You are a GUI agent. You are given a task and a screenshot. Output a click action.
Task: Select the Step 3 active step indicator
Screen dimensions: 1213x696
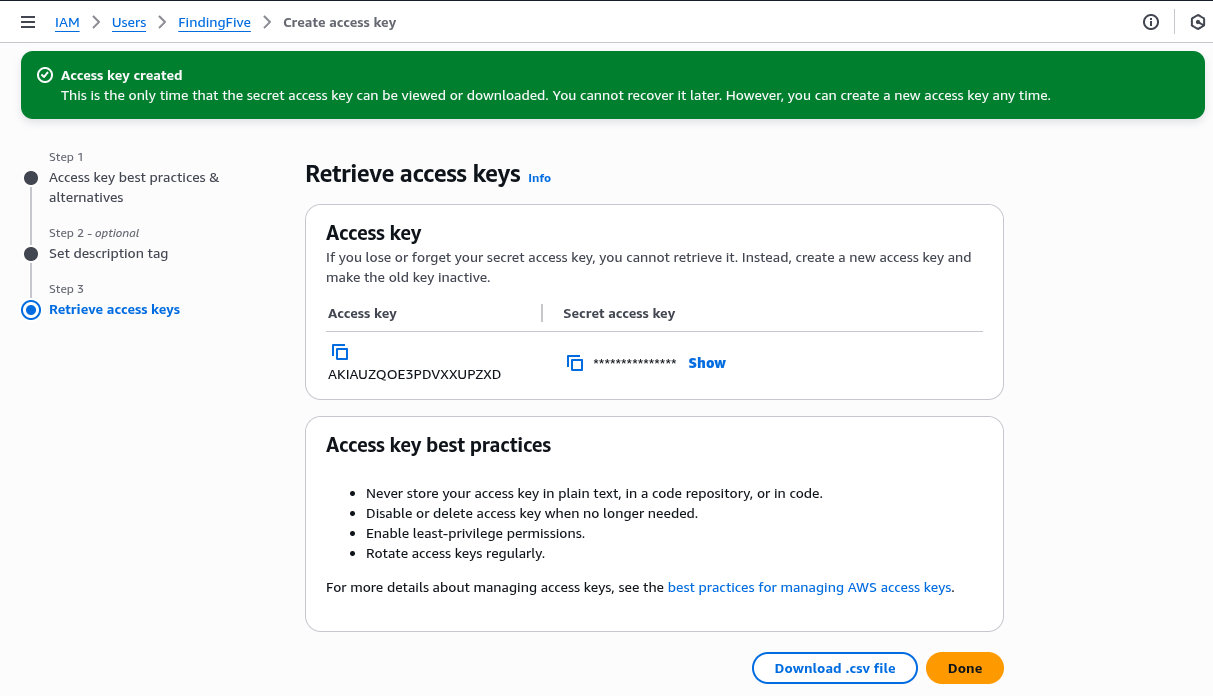[x=31, y=310]
